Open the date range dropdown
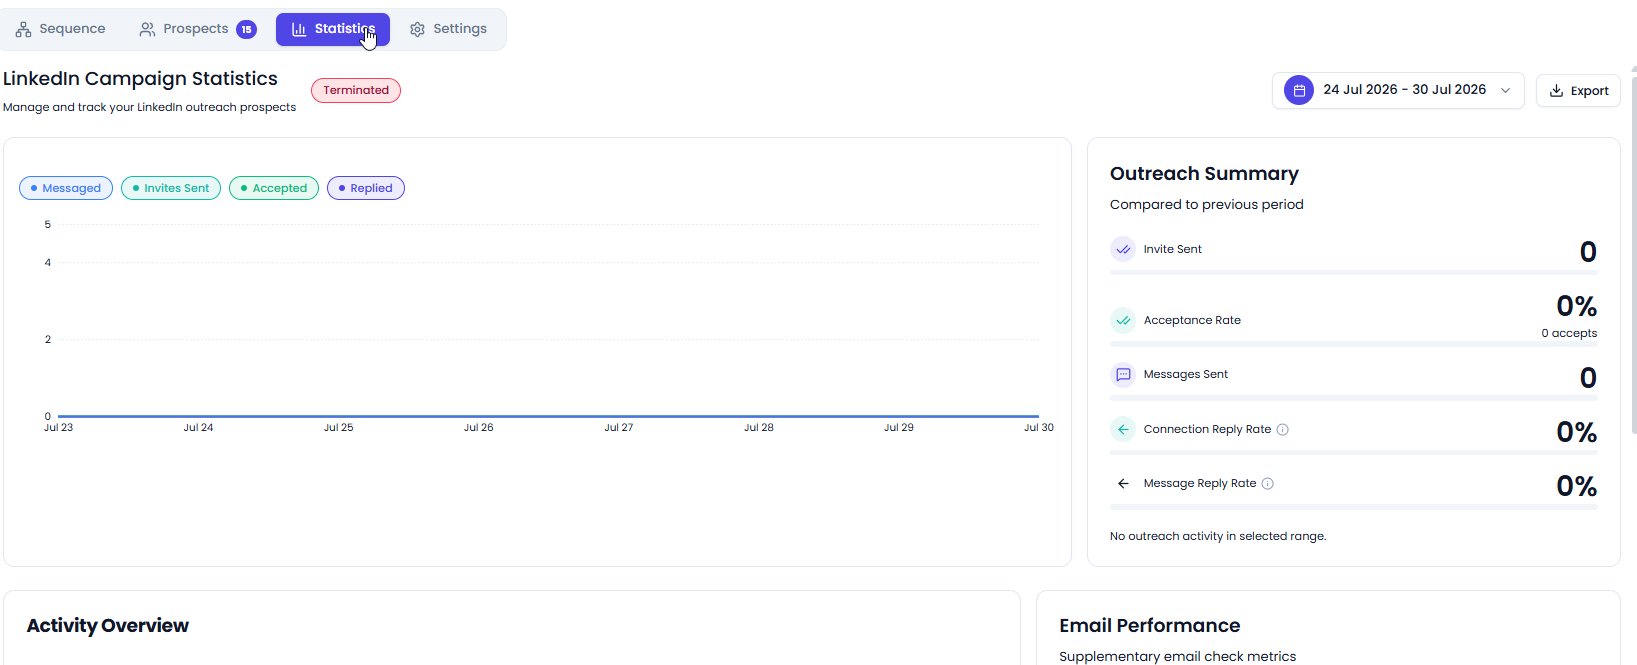 click(x=1398, y=90)
